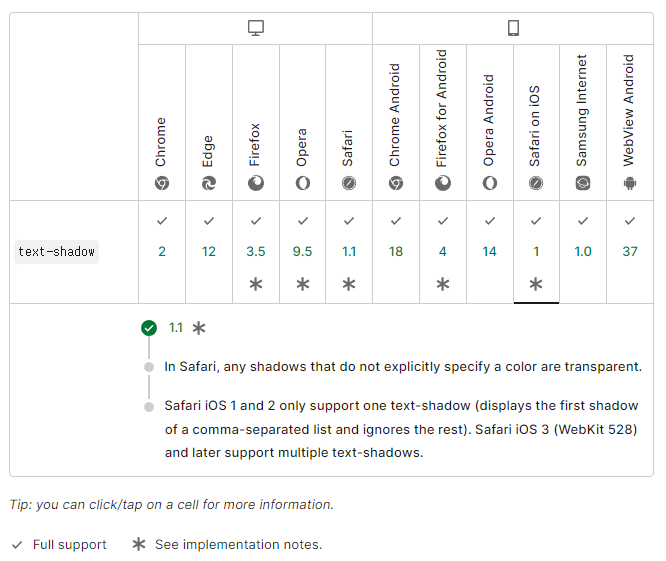Viewport: 666px width, 561px height.
Task: Click the green full-support checkmark badge
Action: pos(149,328)
